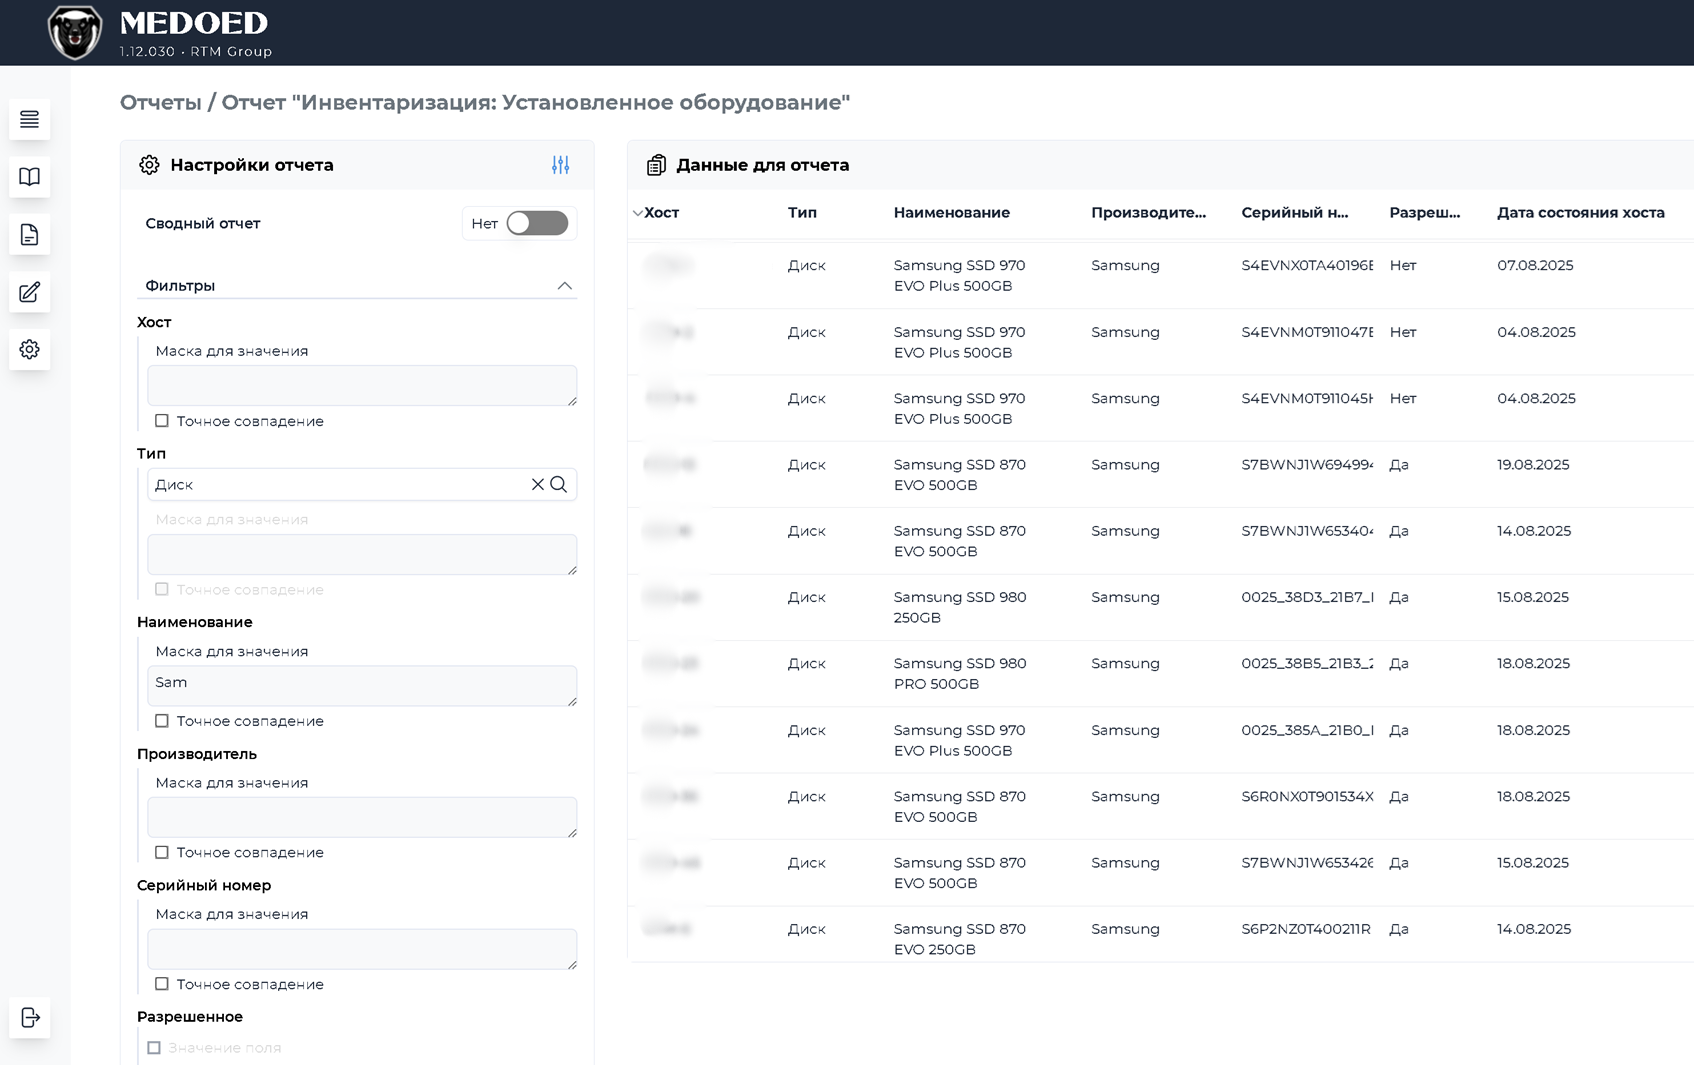Select date cell 07.08.2025

[x=1535, y=266]
